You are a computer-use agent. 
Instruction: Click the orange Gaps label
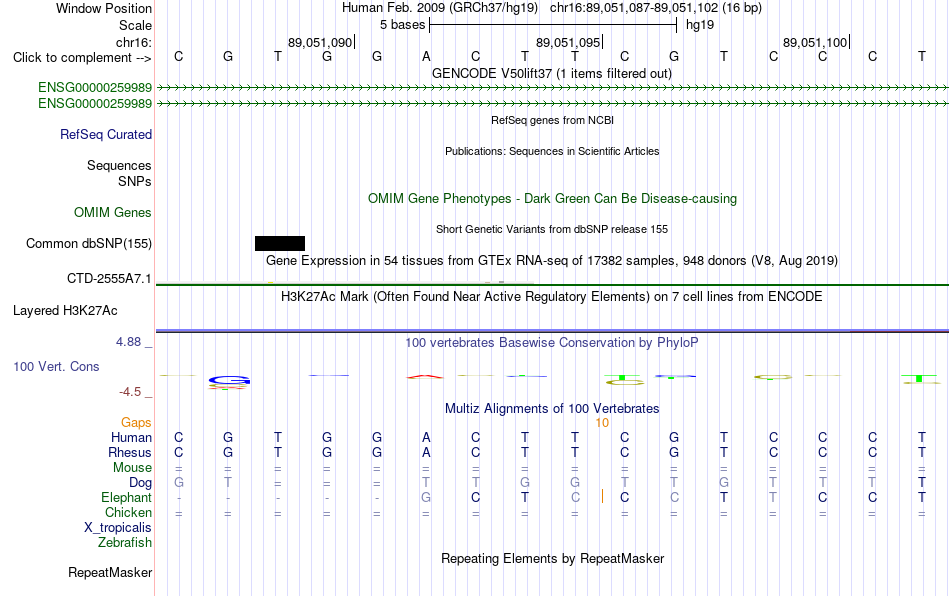(136, 422)
